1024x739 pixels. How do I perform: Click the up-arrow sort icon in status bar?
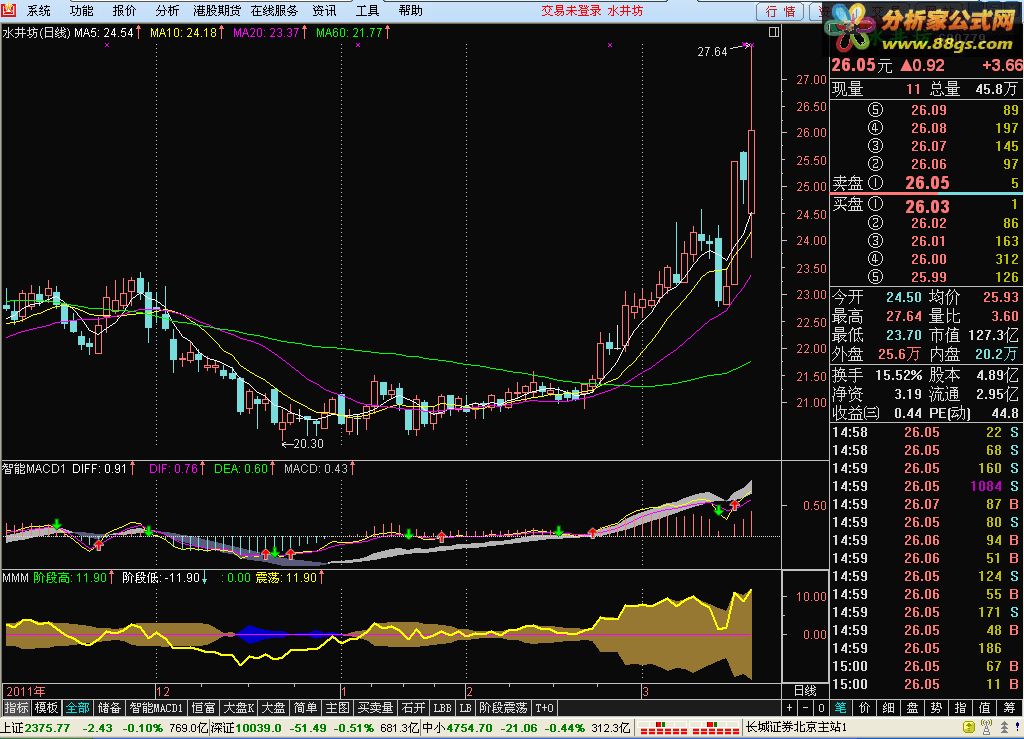[1004, 727]
